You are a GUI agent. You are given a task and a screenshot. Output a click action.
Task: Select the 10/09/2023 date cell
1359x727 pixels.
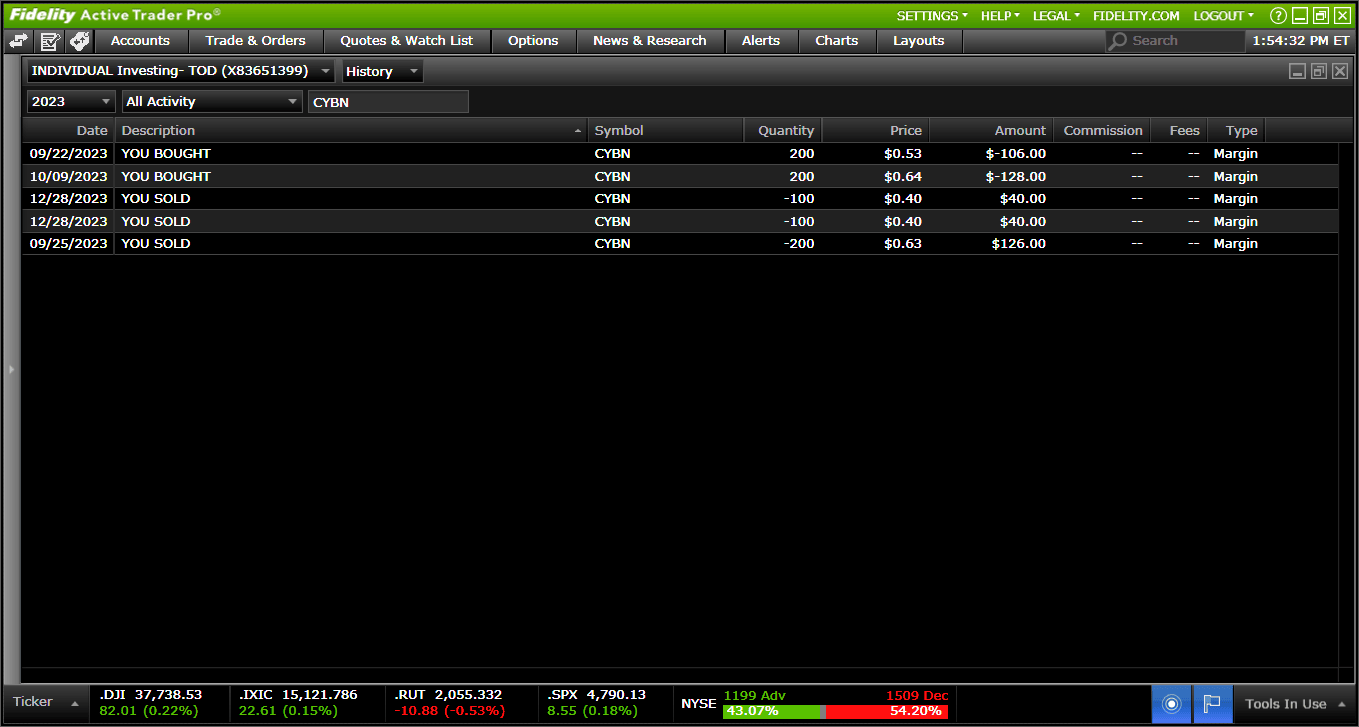coord(69,176)
